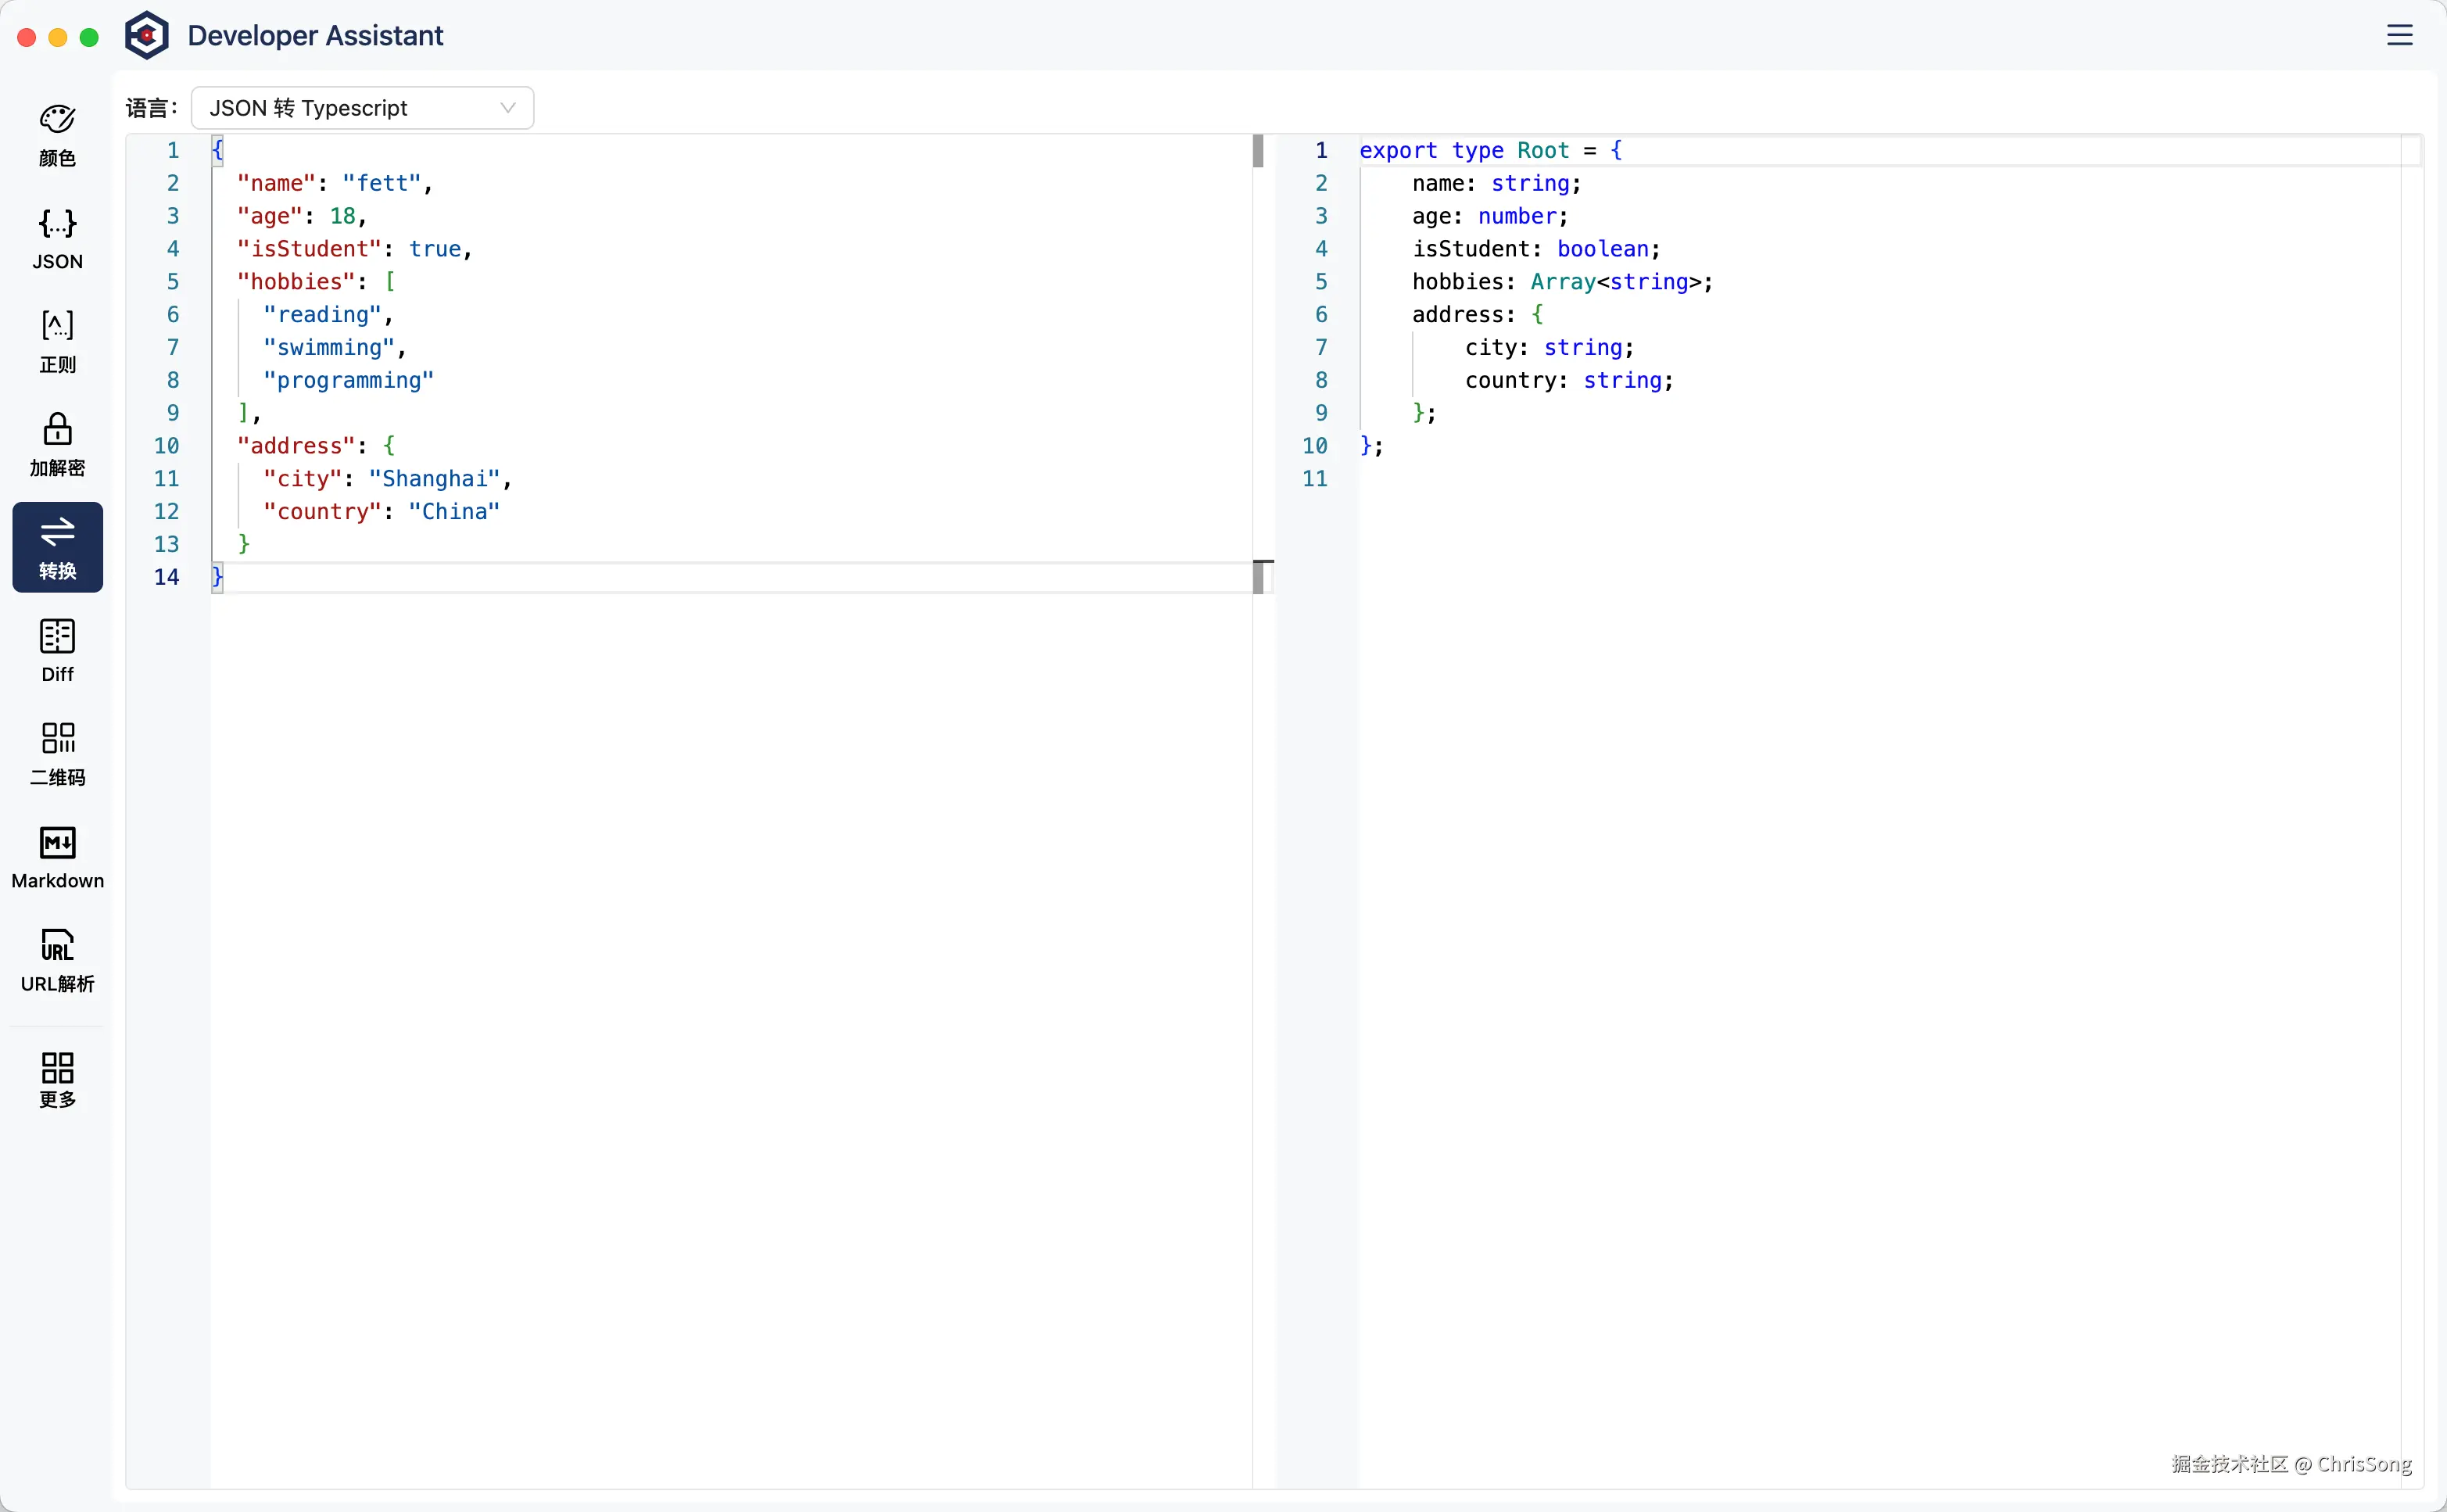The image size is (2447, 1512).
Task: Open the Markdown editor tool
Action: 57,857
